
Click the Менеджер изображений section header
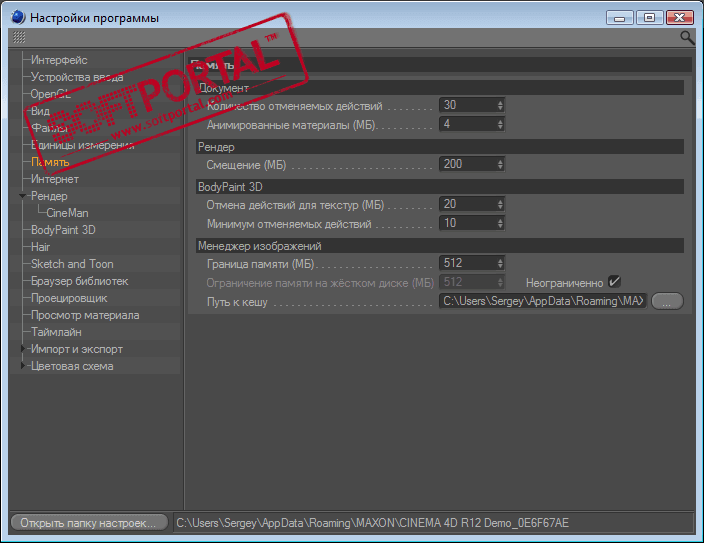tap(440, 246)
